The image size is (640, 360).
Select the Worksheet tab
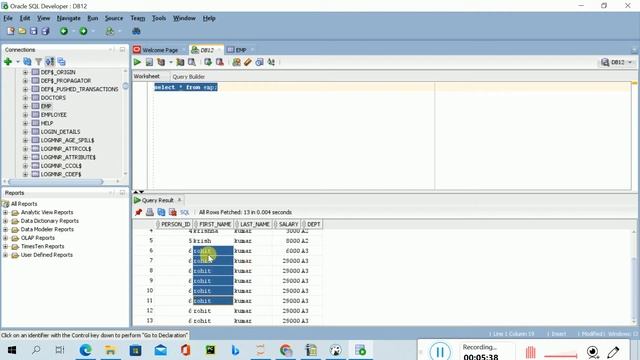(147, 76)
